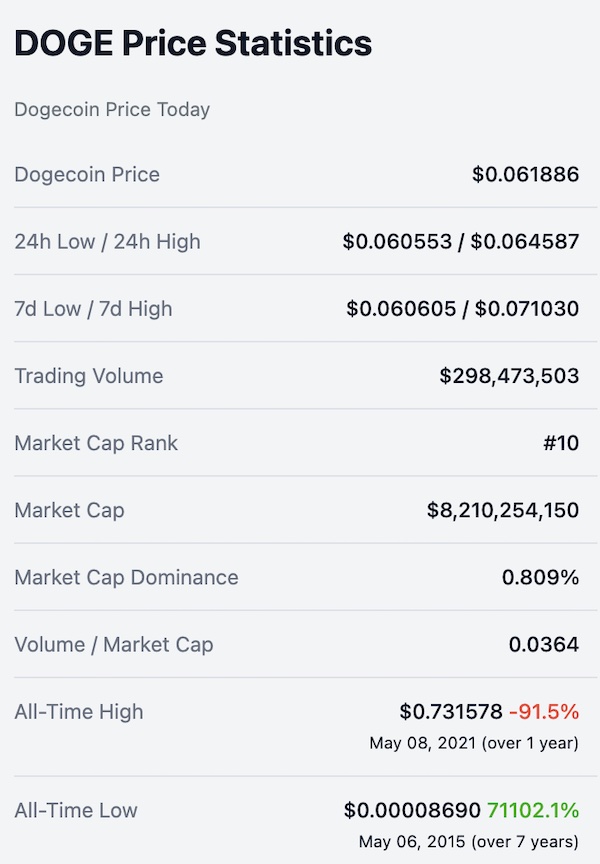Screen dimensions: 600x864
Task: Select the 0.809% dominance value
Action: pyautogui.click(x=540, y=577)
